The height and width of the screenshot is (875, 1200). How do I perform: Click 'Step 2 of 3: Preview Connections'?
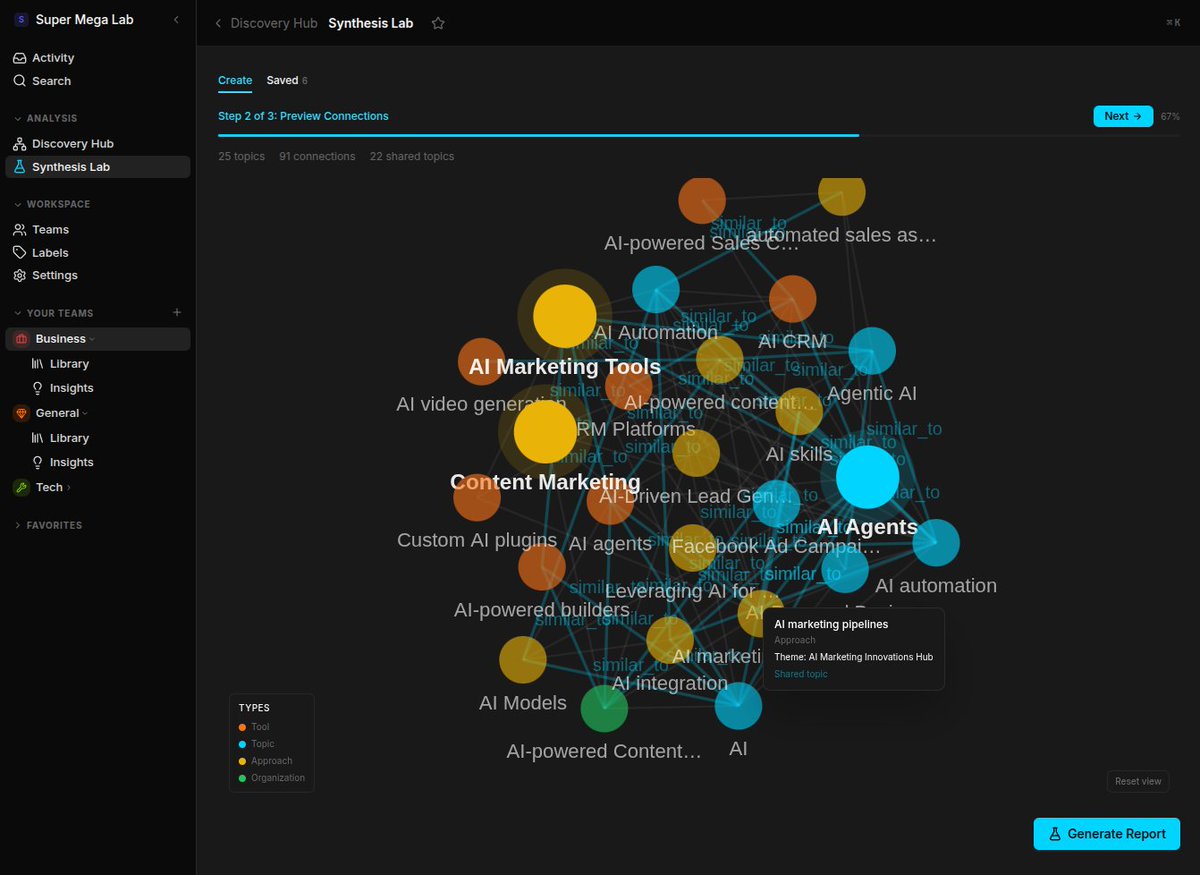pyautogui.click(x=303, y=116)
